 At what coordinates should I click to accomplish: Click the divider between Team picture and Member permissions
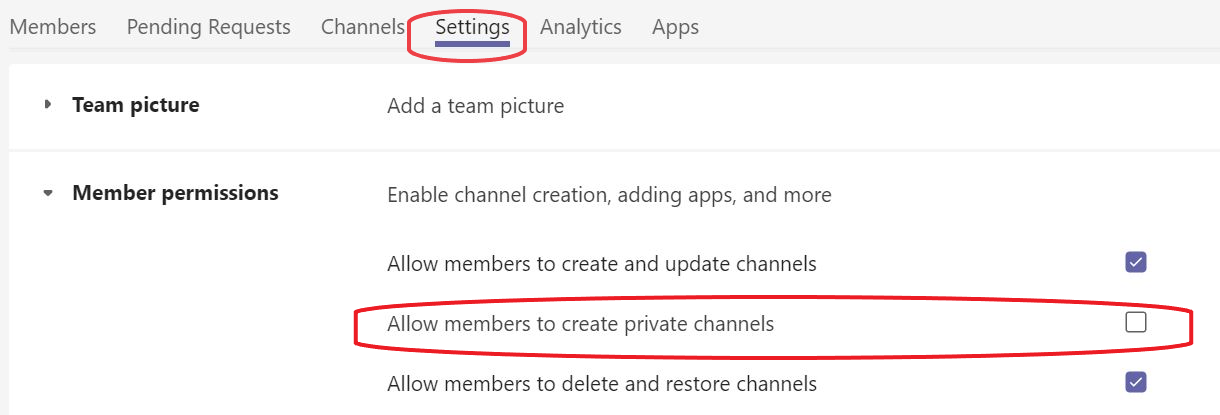pyautogui.click(x=614, y=151)
